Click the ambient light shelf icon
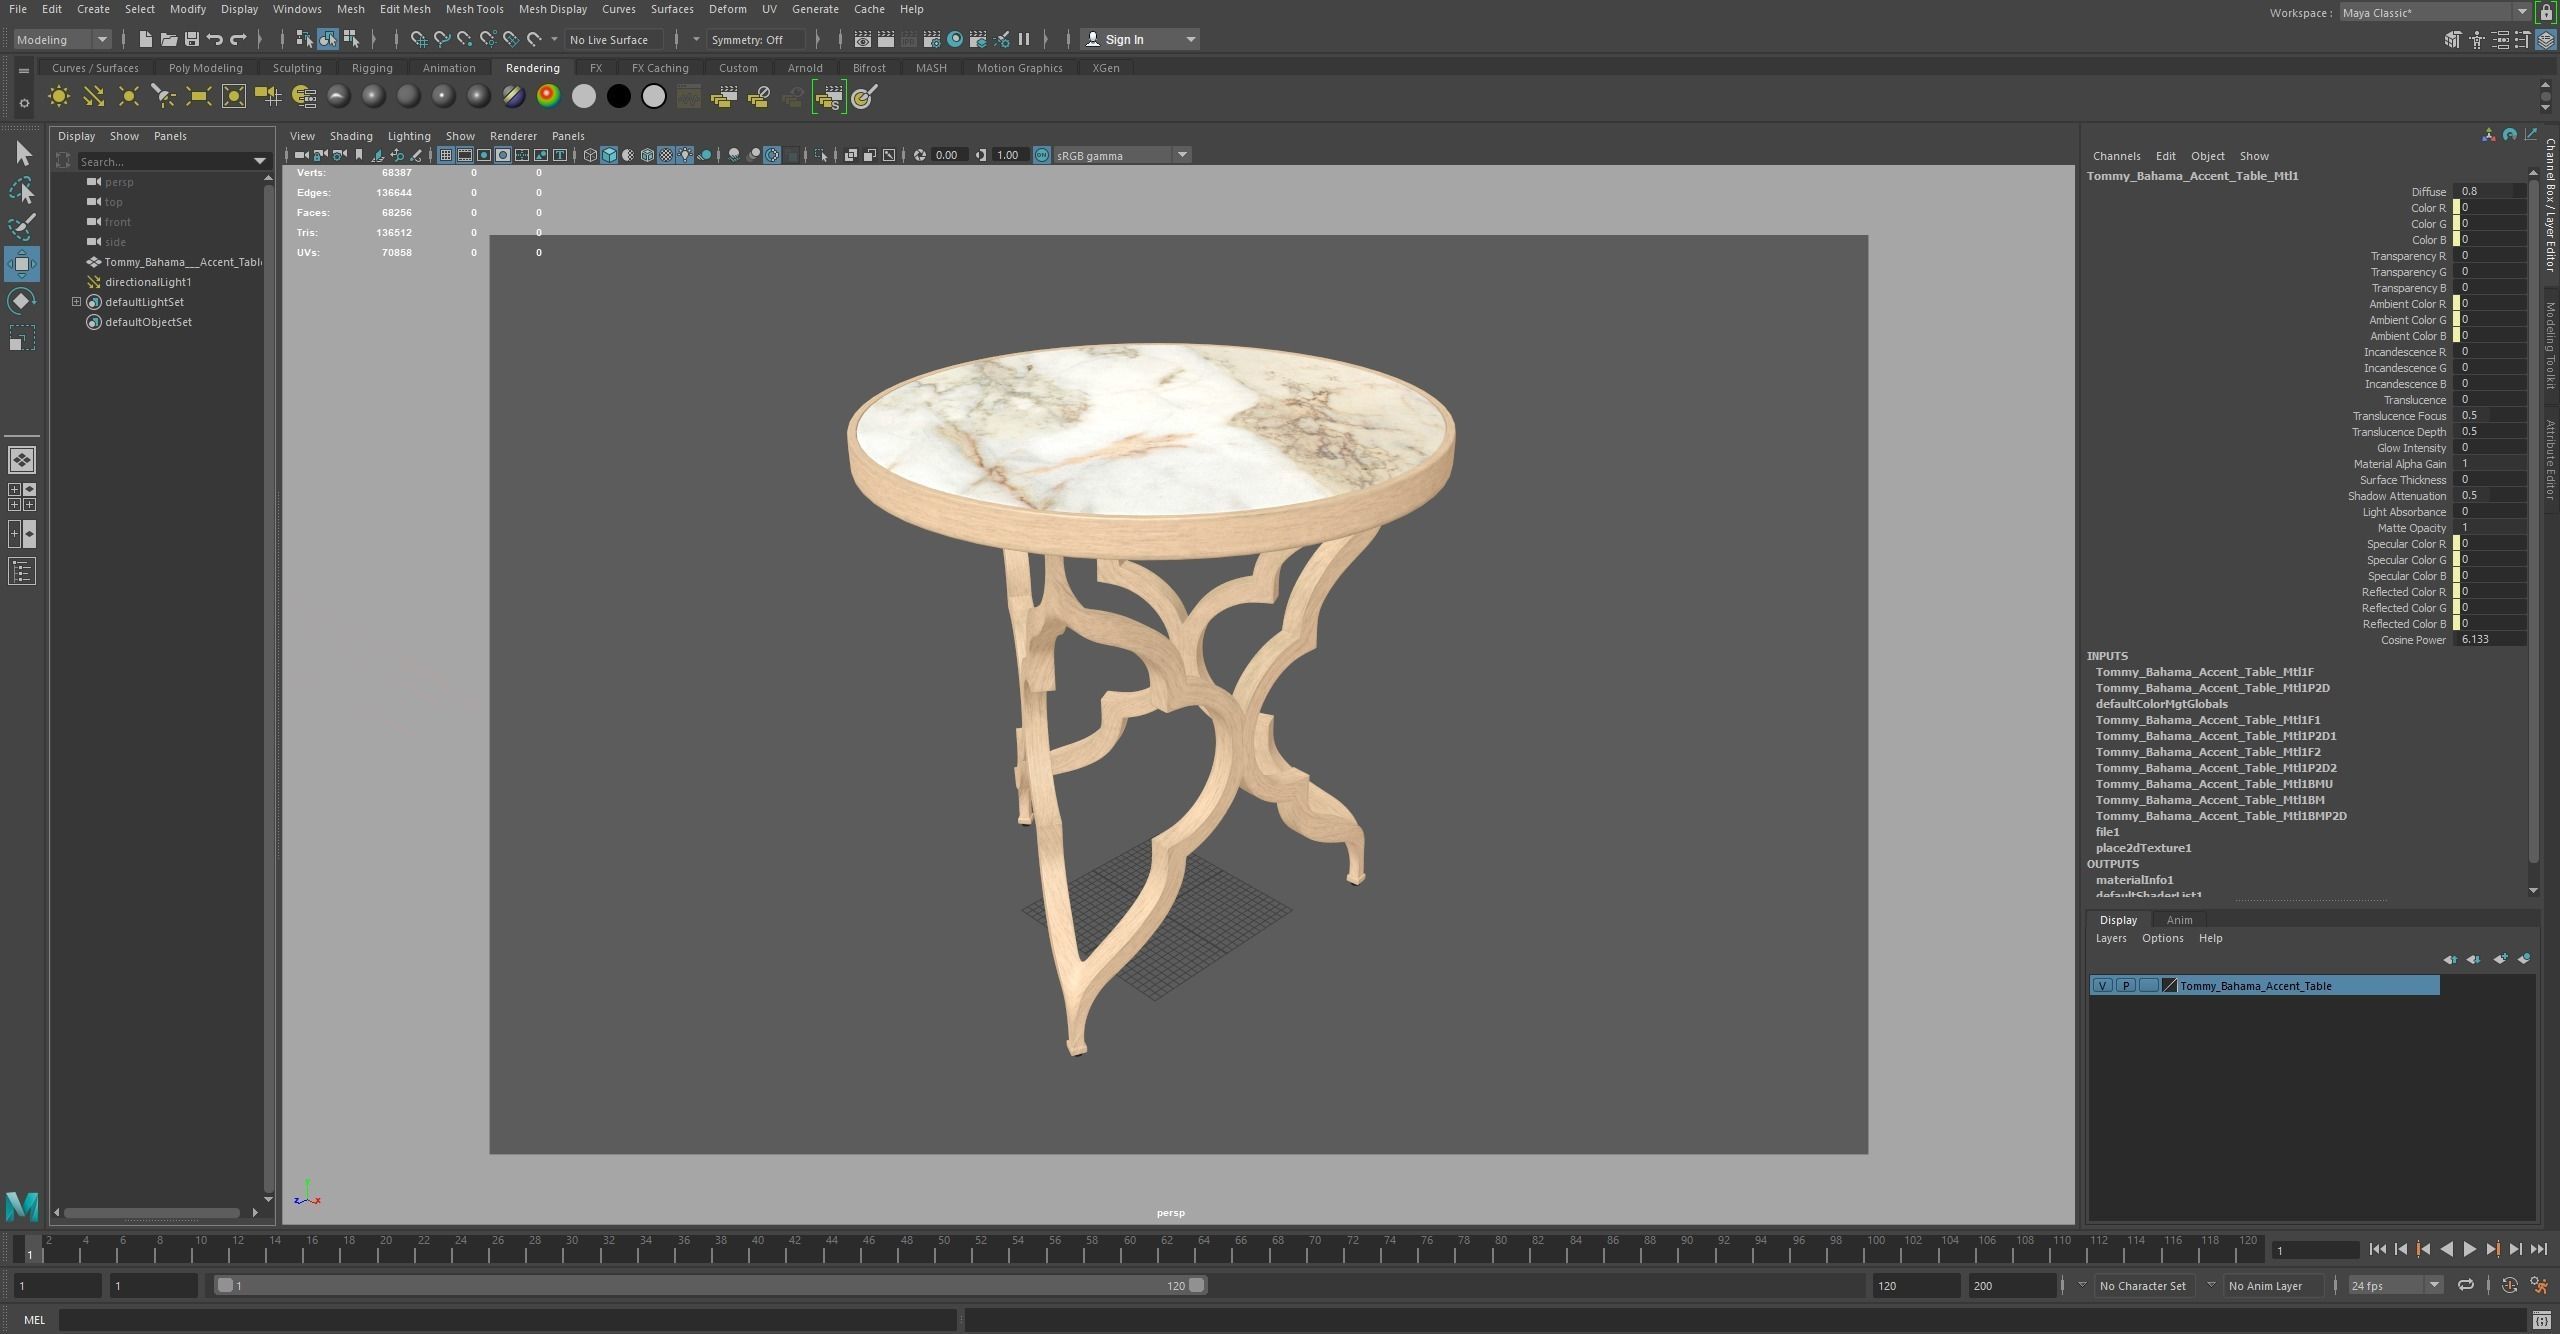Viewport: 2560px width, 1334px height. tap(59, 97)
